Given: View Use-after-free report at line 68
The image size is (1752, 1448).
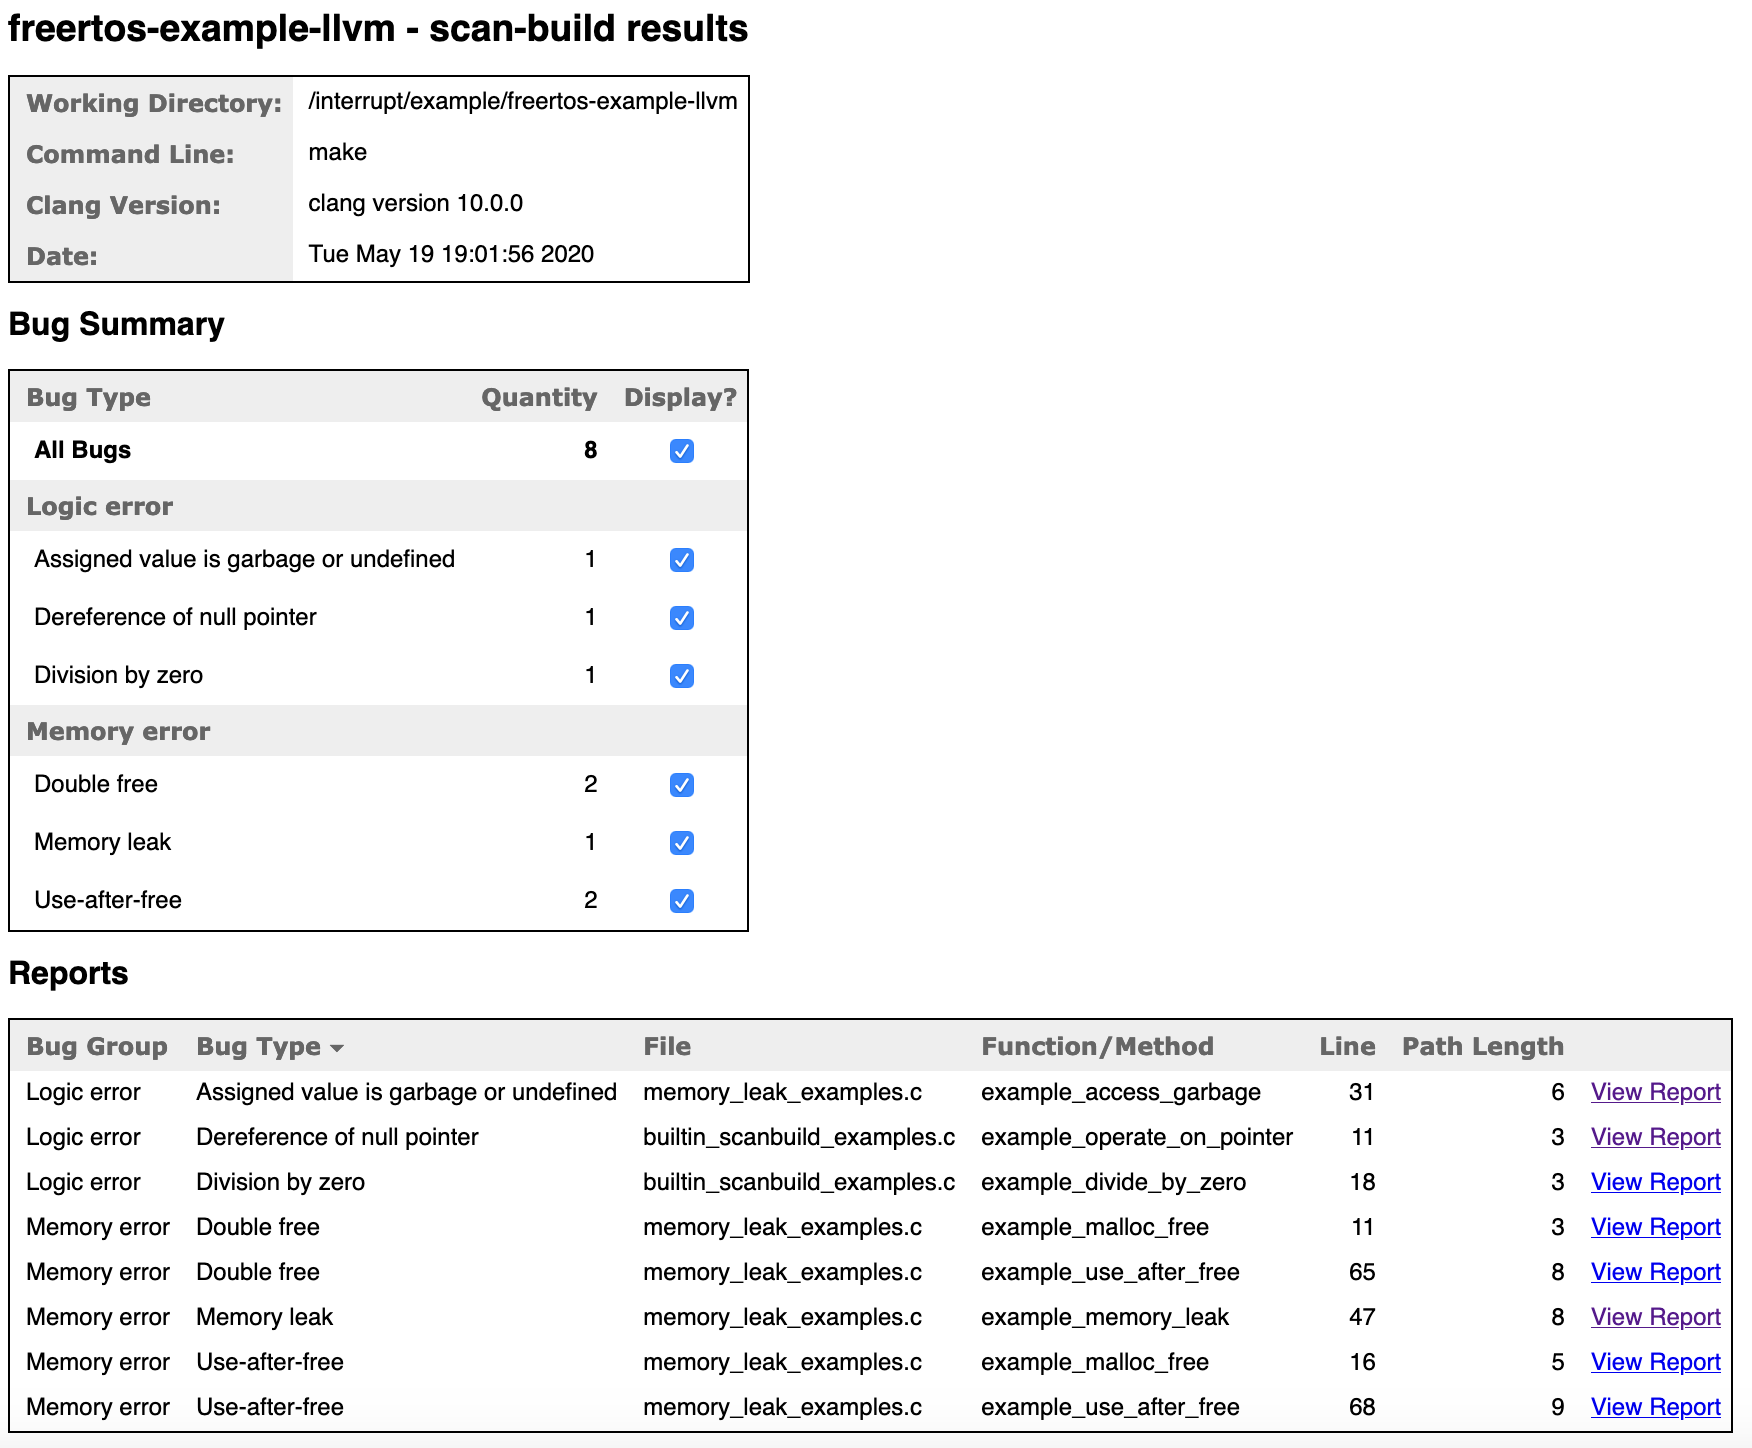Looking at the screenshot, I should click(1655, 1407).
